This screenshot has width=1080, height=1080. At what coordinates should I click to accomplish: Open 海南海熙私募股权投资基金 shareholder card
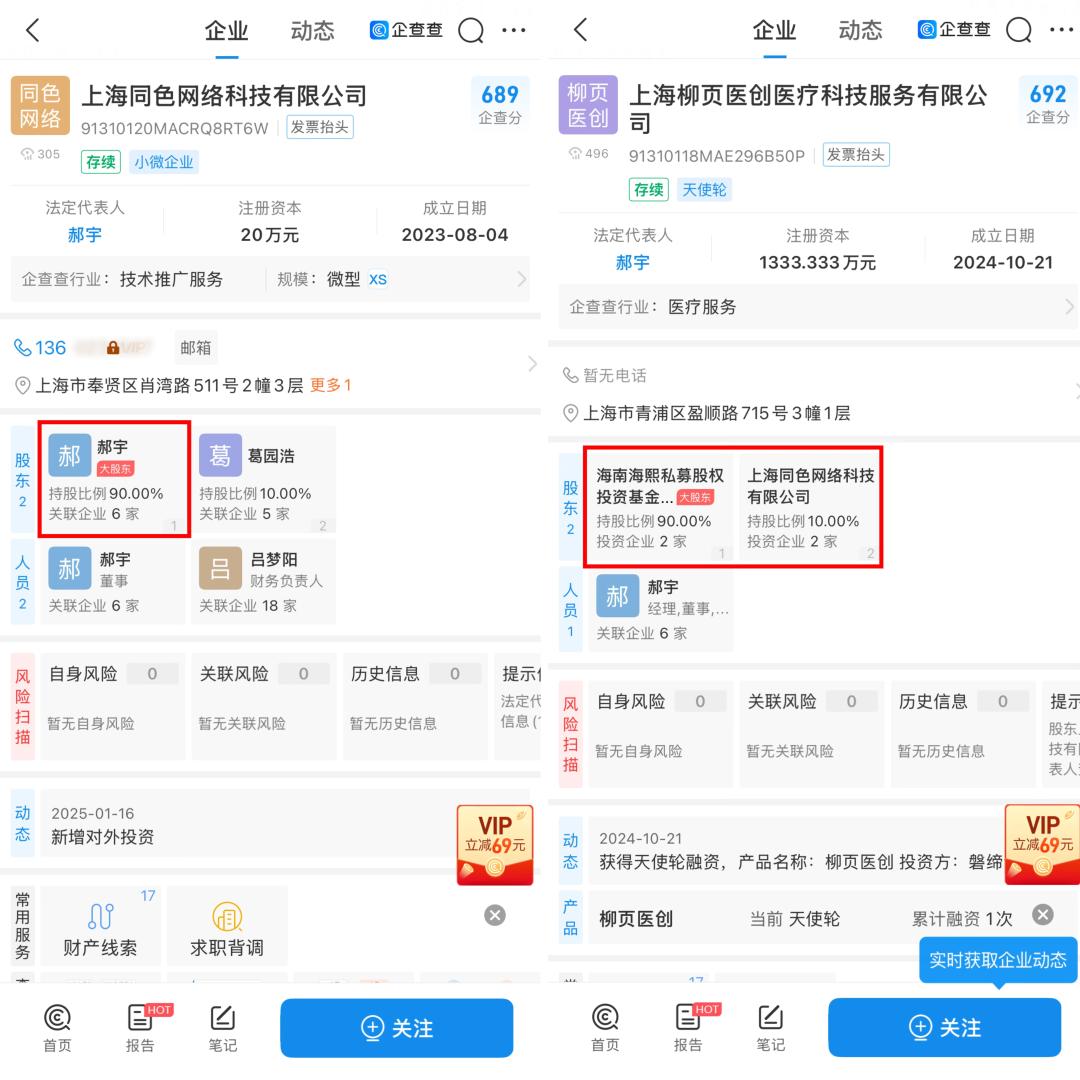coord(659,509)
